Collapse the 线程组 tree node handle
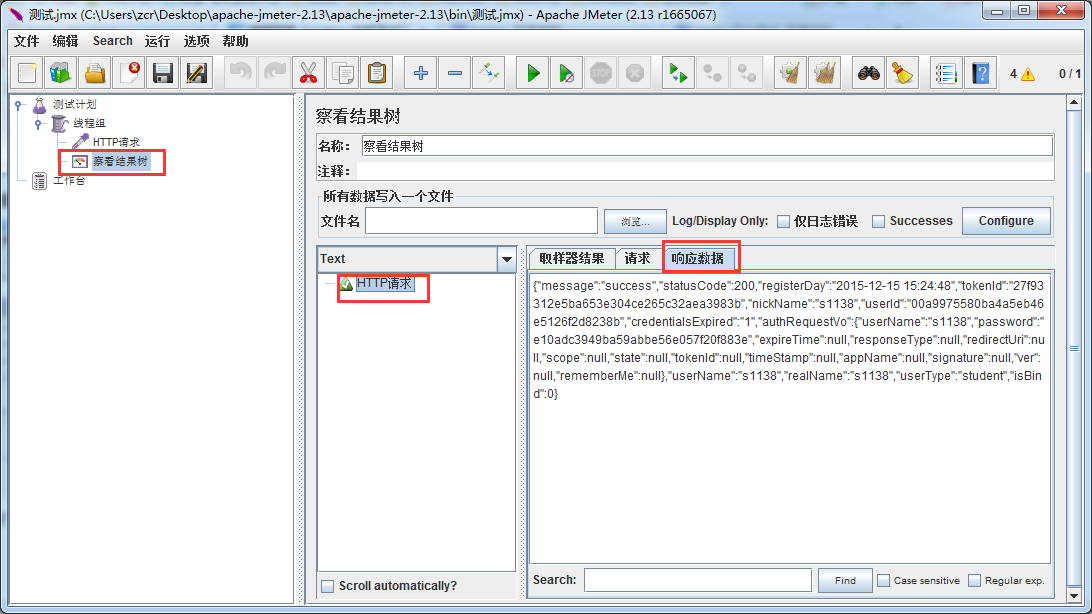The image size is (1092, 614). 38,123
